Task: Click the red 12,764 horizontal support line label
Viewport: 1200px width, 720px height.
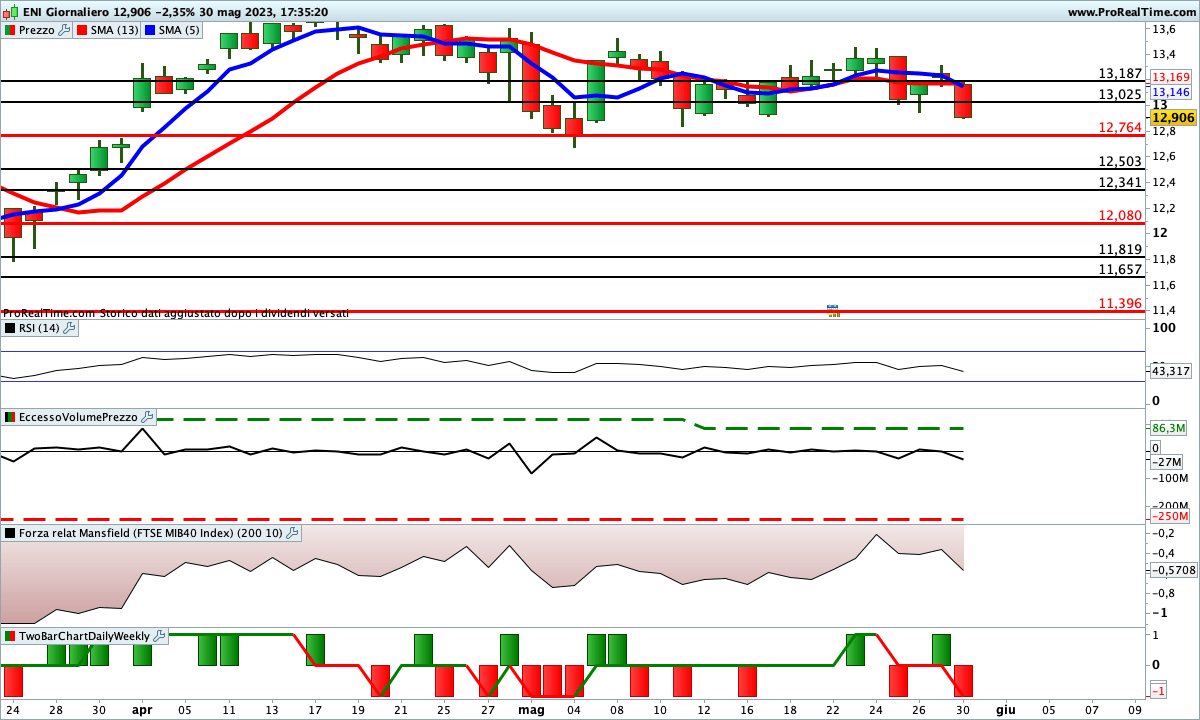Action: [x=1120, y=127]
